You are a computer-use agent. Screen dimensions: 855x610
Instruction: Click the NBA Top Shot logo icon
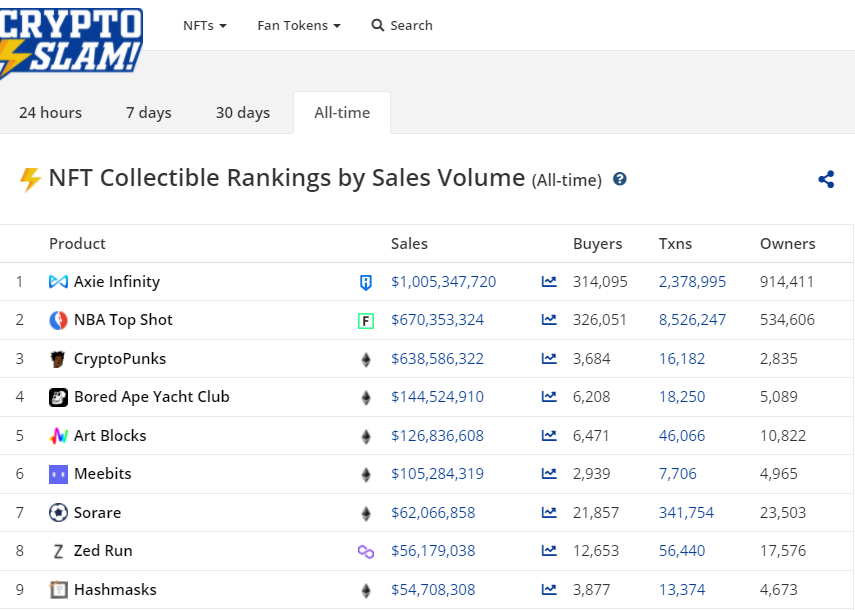pyautogui.click(x=58, y=320)
